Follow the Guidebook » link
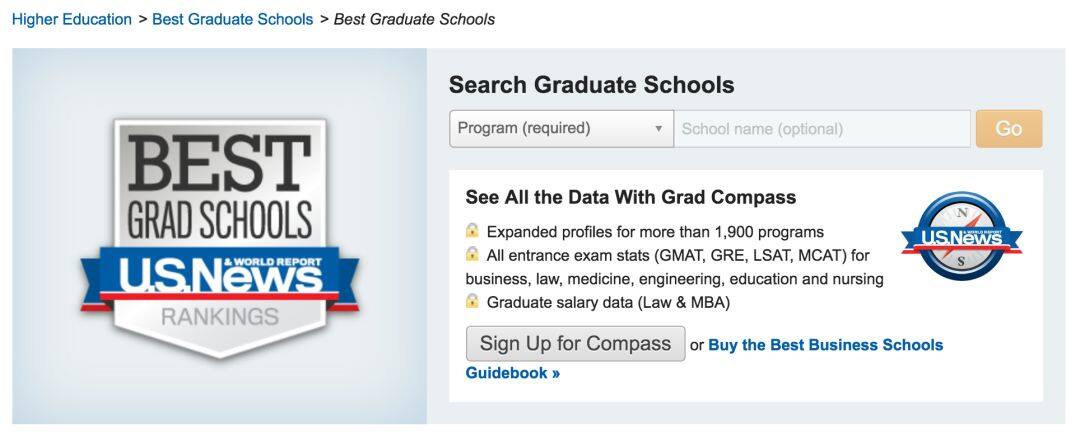Viewport: 1080px width, 441px height. pyautogui.click(x=512, y=373)
